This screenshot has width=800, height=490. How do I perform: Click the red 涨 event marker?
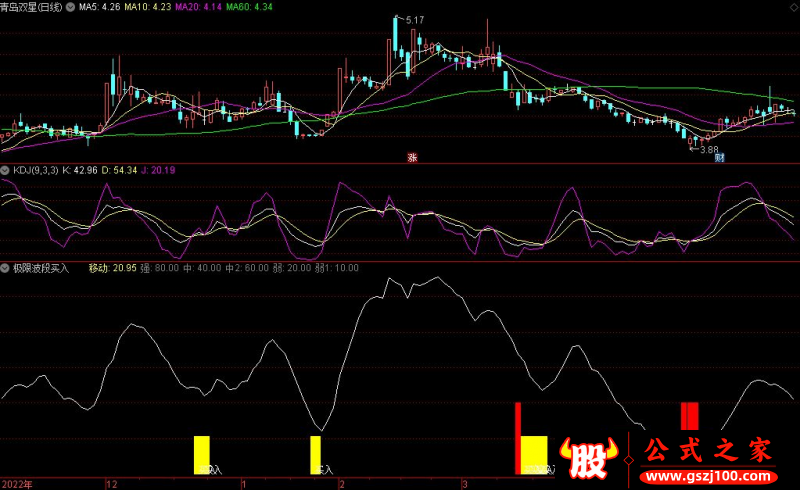(x=411, y=158)
